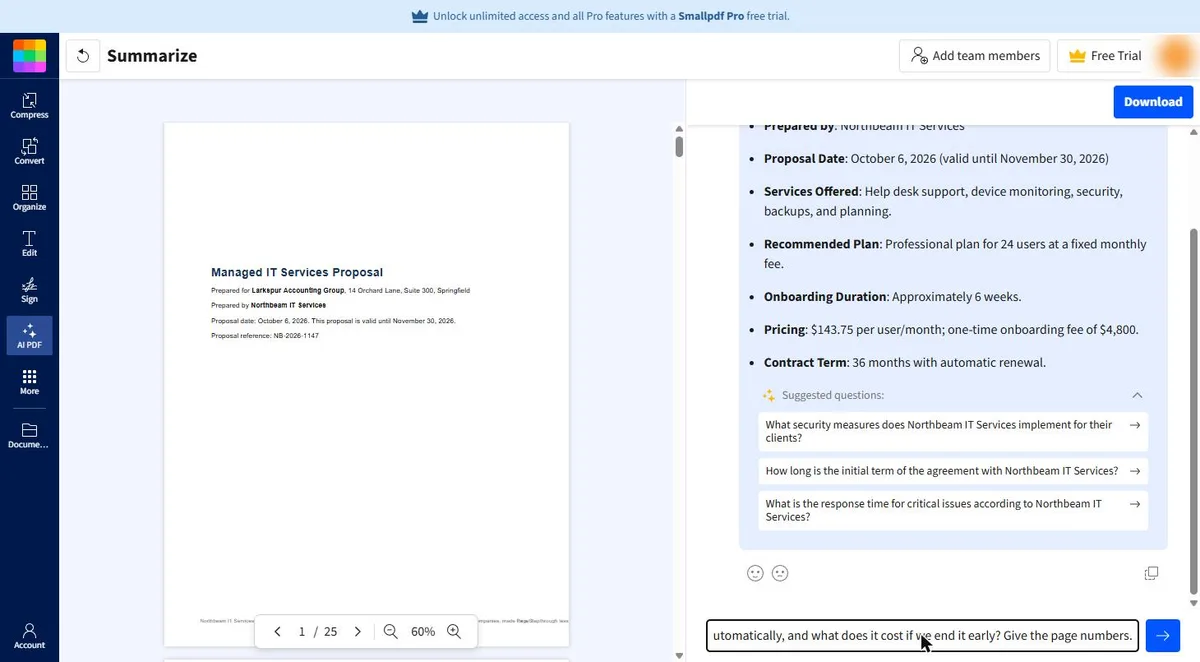Click the Summarize page title
1200x662 pixels.
(152, 56)
